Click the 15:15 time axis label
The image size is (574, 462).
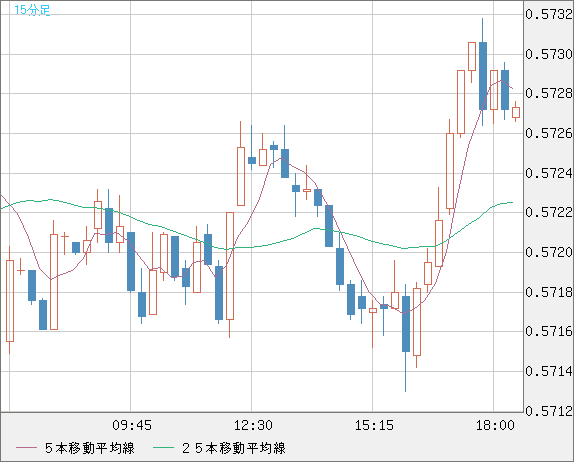[374, 425]
